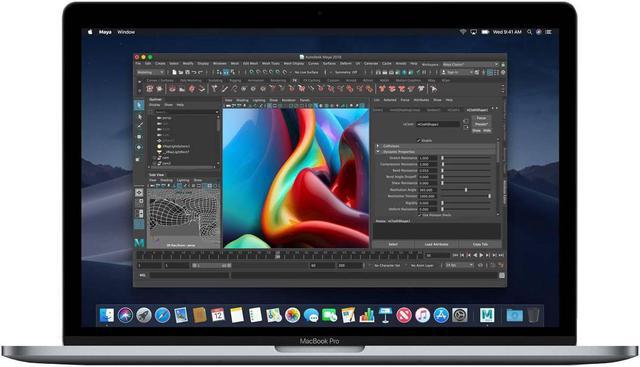Screen dimensions: 640x367
Task: Open the Modeling menu set dropdown
Action: coord(150,72)
